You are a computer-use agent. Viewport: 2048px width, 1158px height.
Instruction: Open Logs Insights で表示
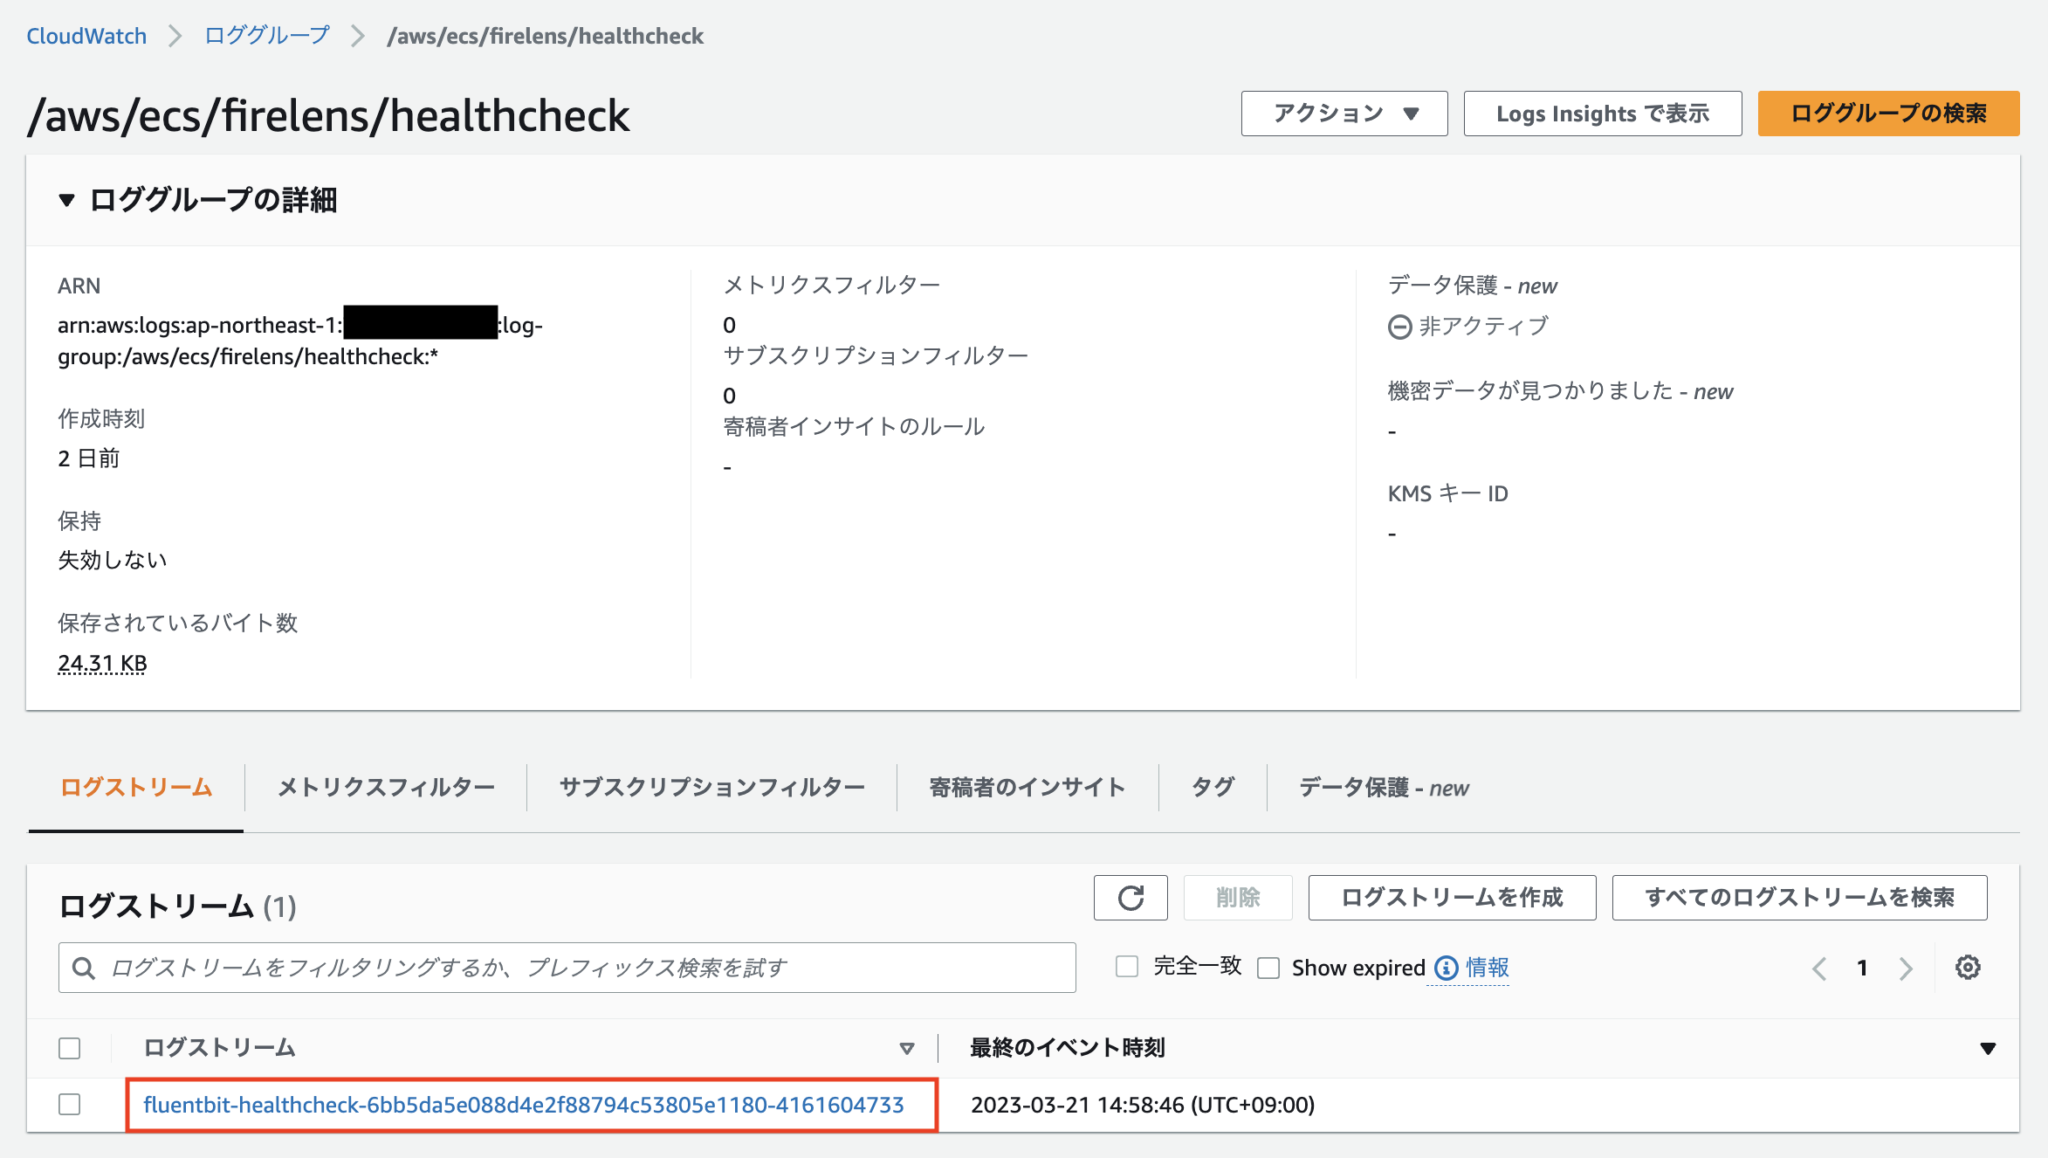tap(1602, 113)
